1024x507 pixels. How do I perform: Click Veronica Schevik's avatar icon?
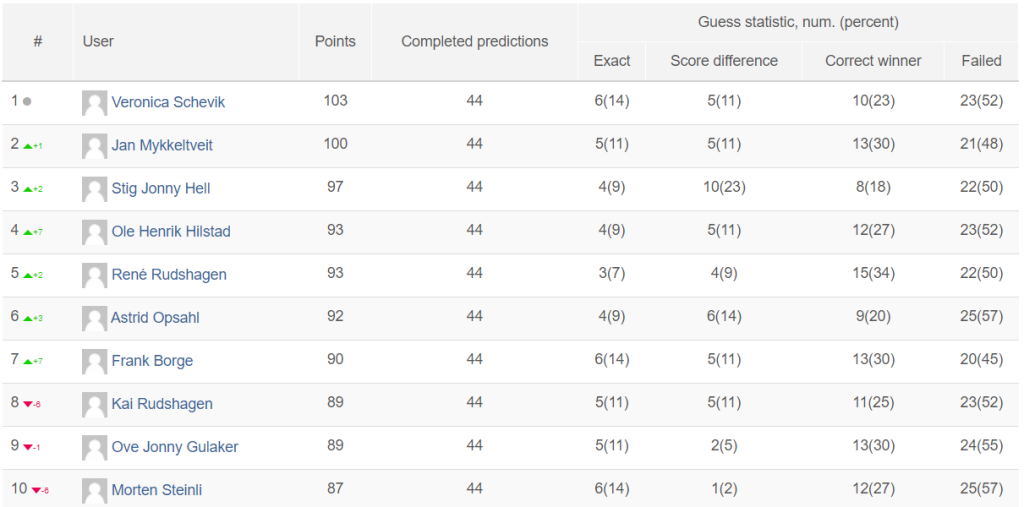tap(95, 103)
